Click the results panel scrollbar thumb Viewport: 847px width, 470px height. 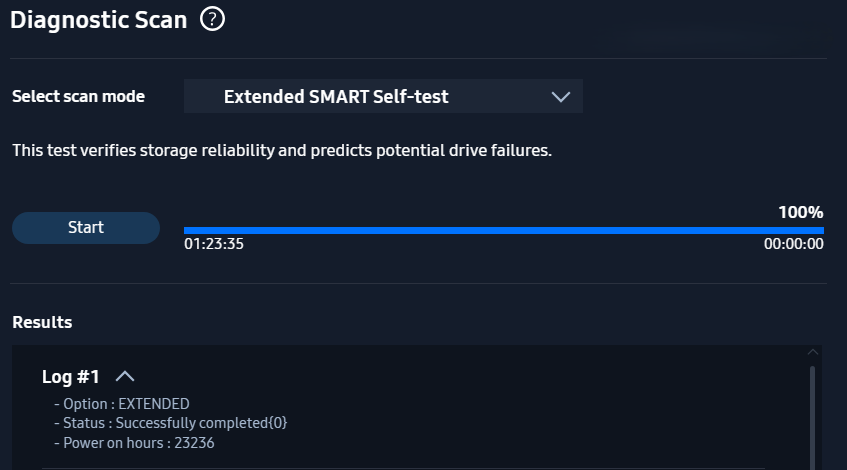click(x=812, y=416)
